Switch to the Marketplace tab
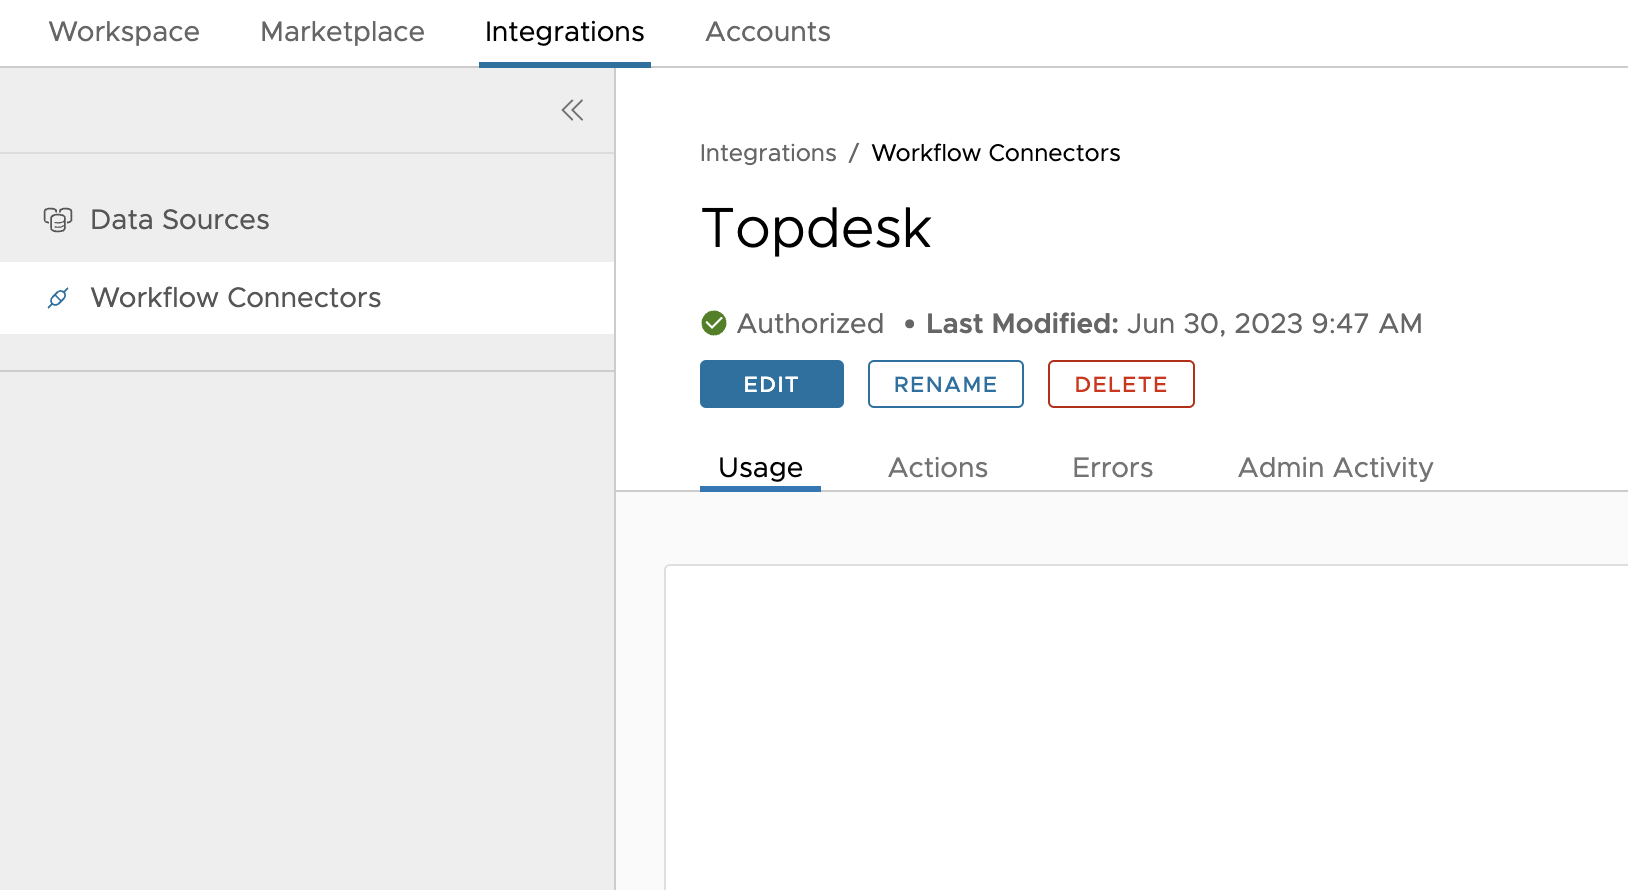Viewport: 1628px width, 890px height. (x=342, y=32)
